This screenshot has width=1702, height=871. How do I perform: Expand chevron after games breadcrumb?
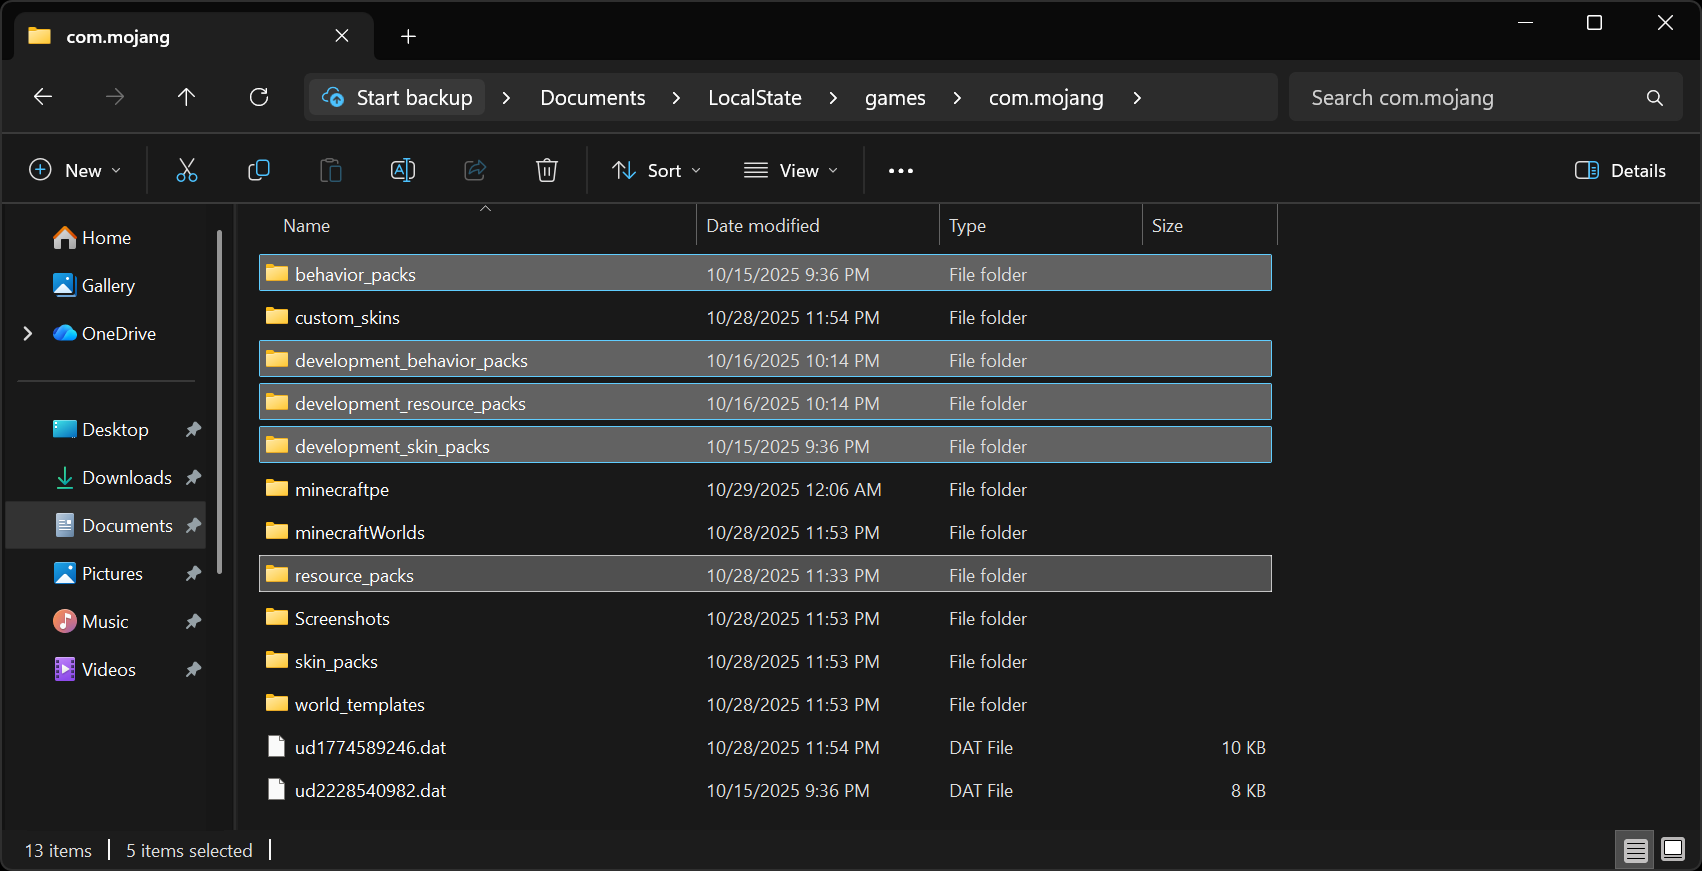957,98
